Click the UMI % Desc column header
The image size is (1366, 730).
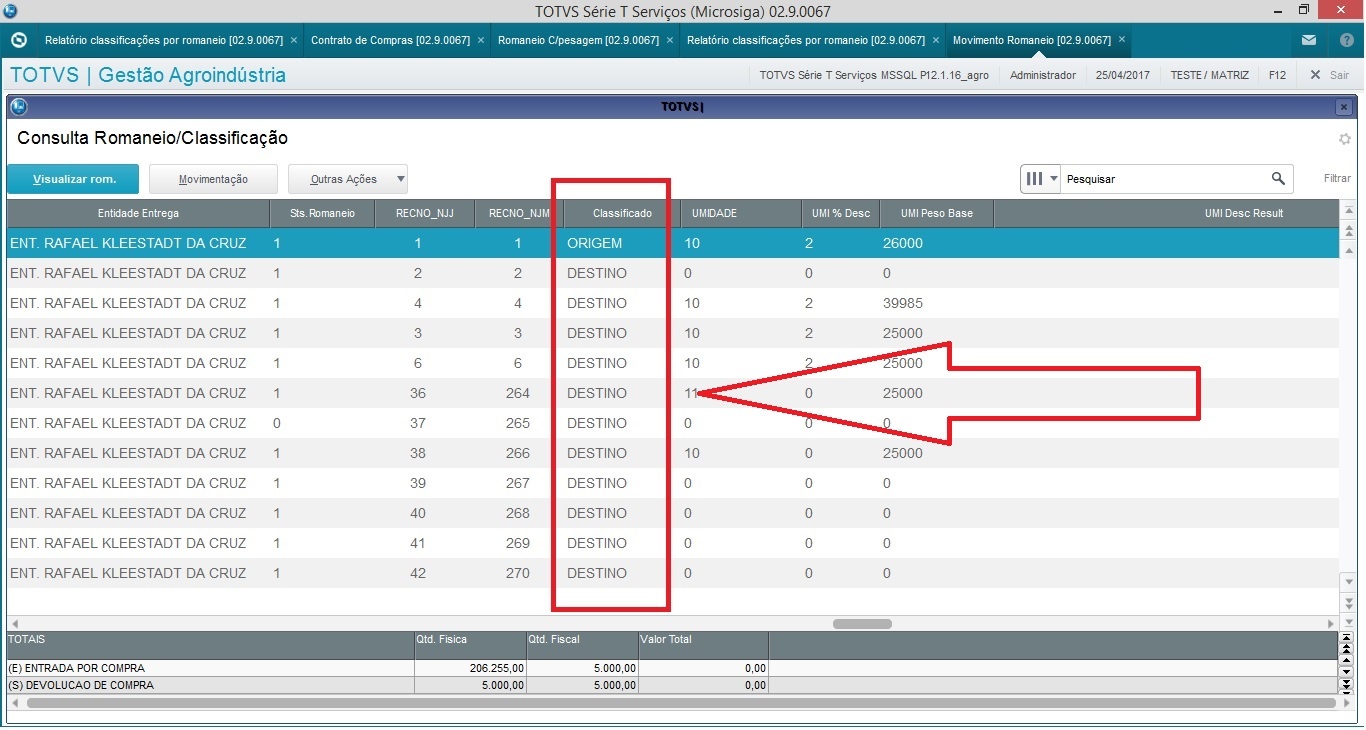[842, 213]
